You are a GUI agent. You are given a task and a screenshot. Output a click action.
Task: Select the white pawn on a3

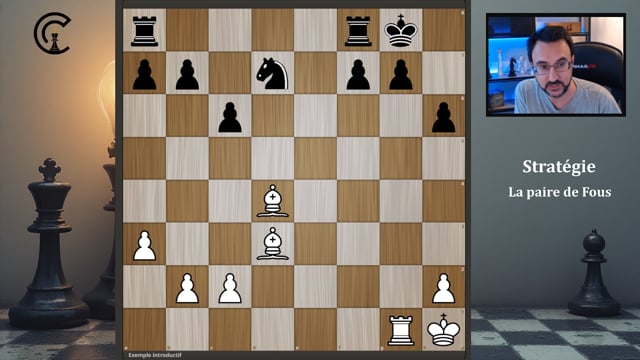pos(144,245)
